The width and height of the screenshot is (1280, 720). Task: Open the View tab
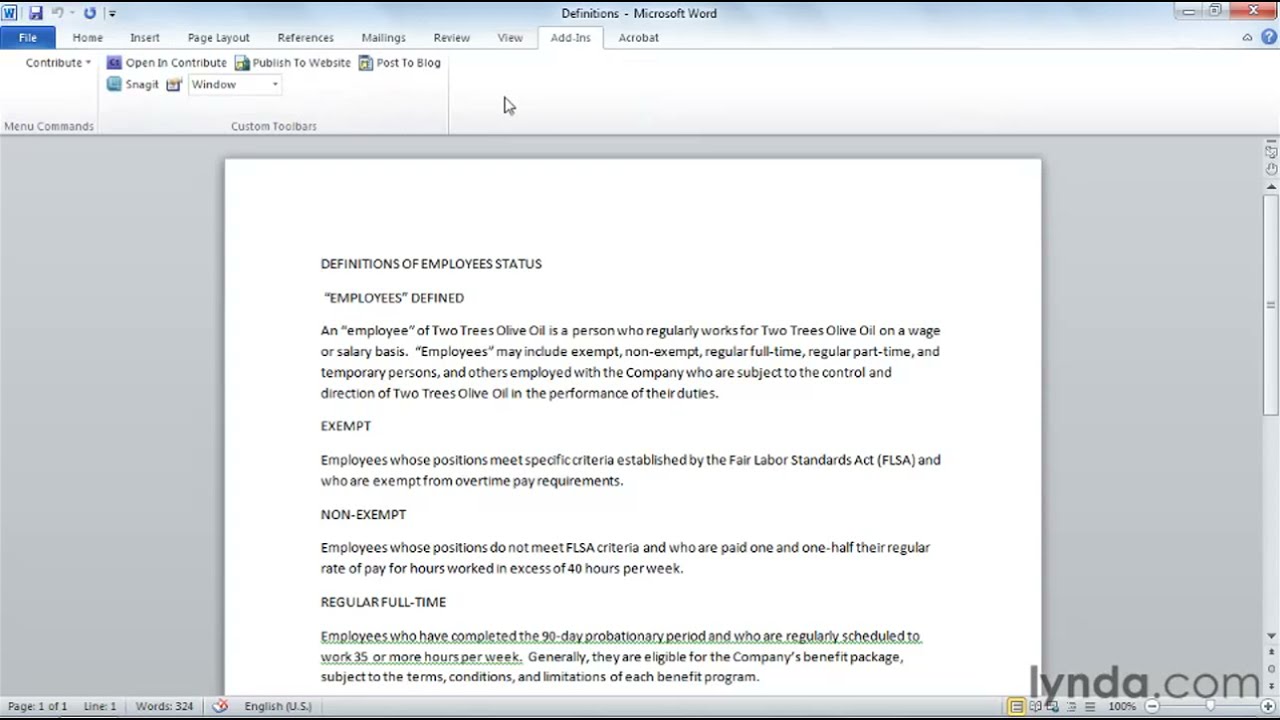(x=510, y=38)
